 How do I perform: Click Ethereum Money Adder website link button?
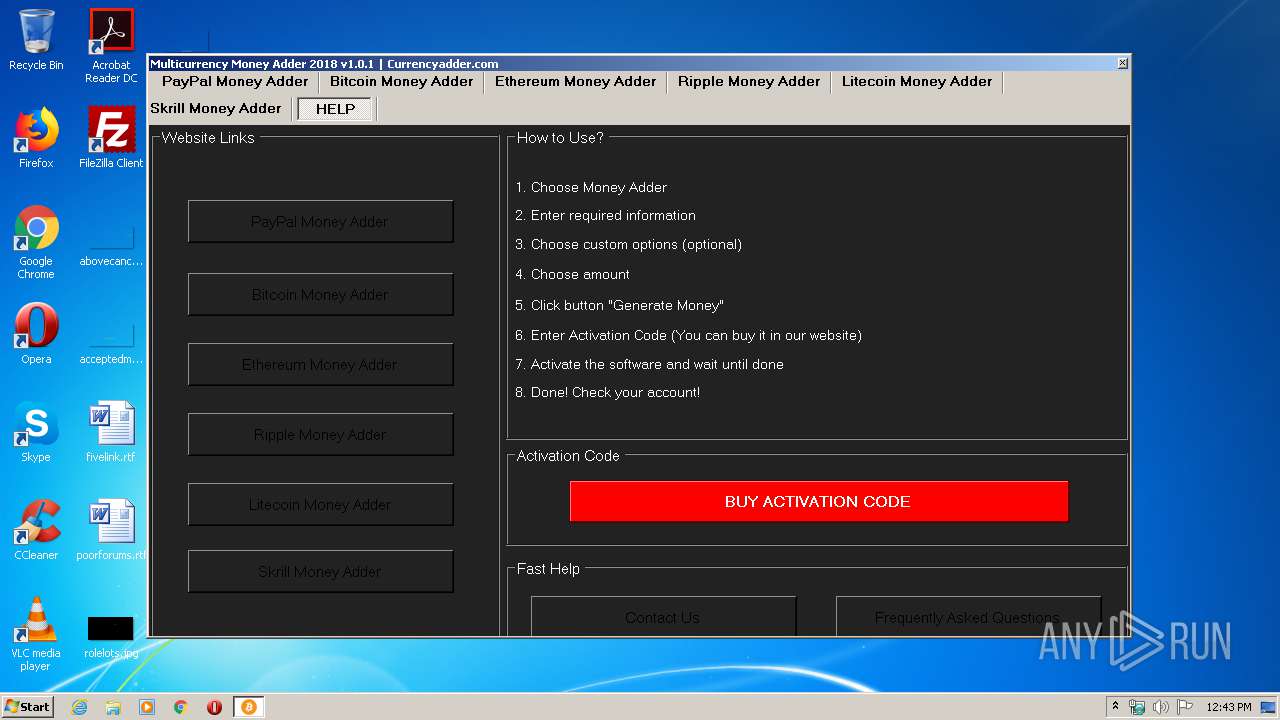[320, 365]
